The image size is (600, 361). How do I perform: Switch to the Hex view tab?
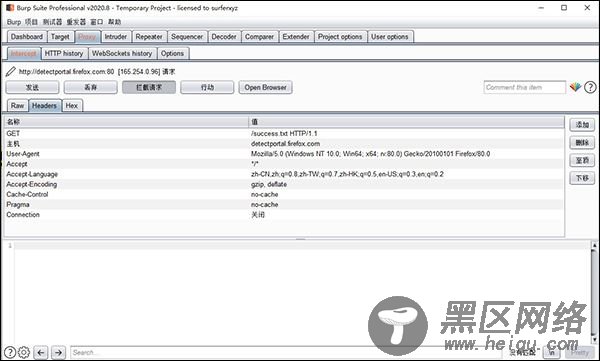click(72, 106)
